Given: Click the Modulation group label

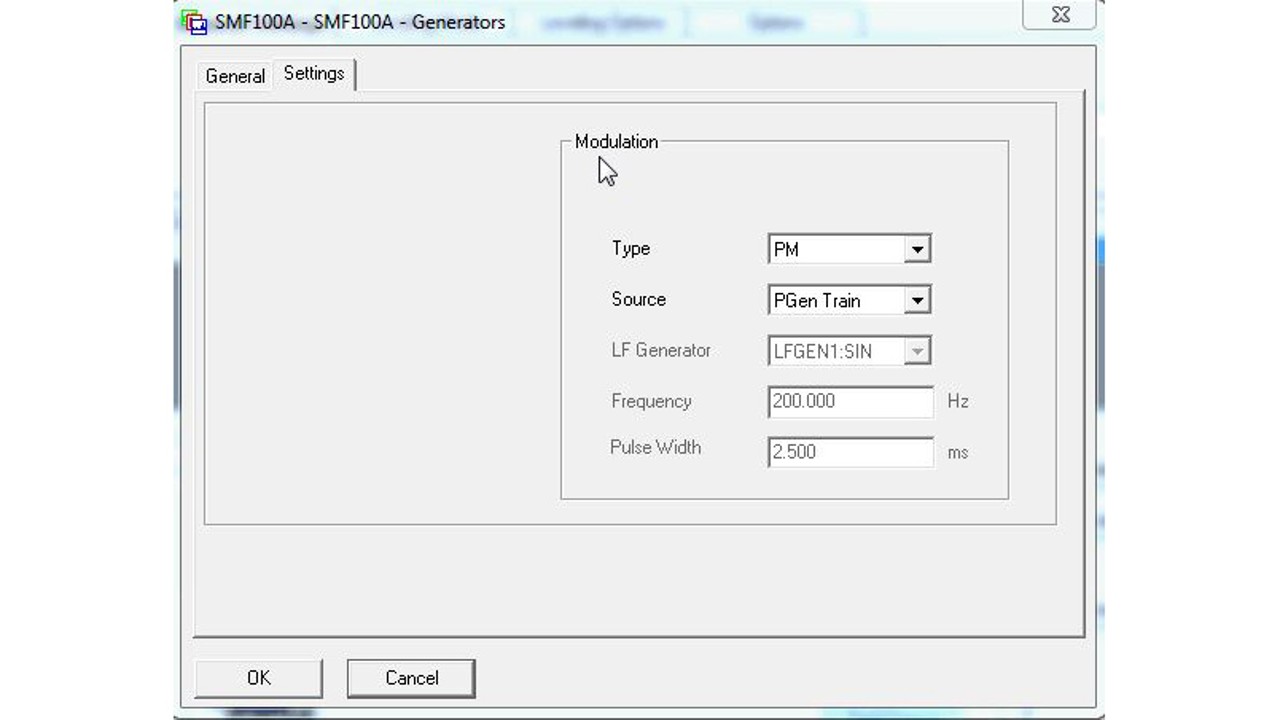Looking at the screenshot, I should tap(616, 142).
